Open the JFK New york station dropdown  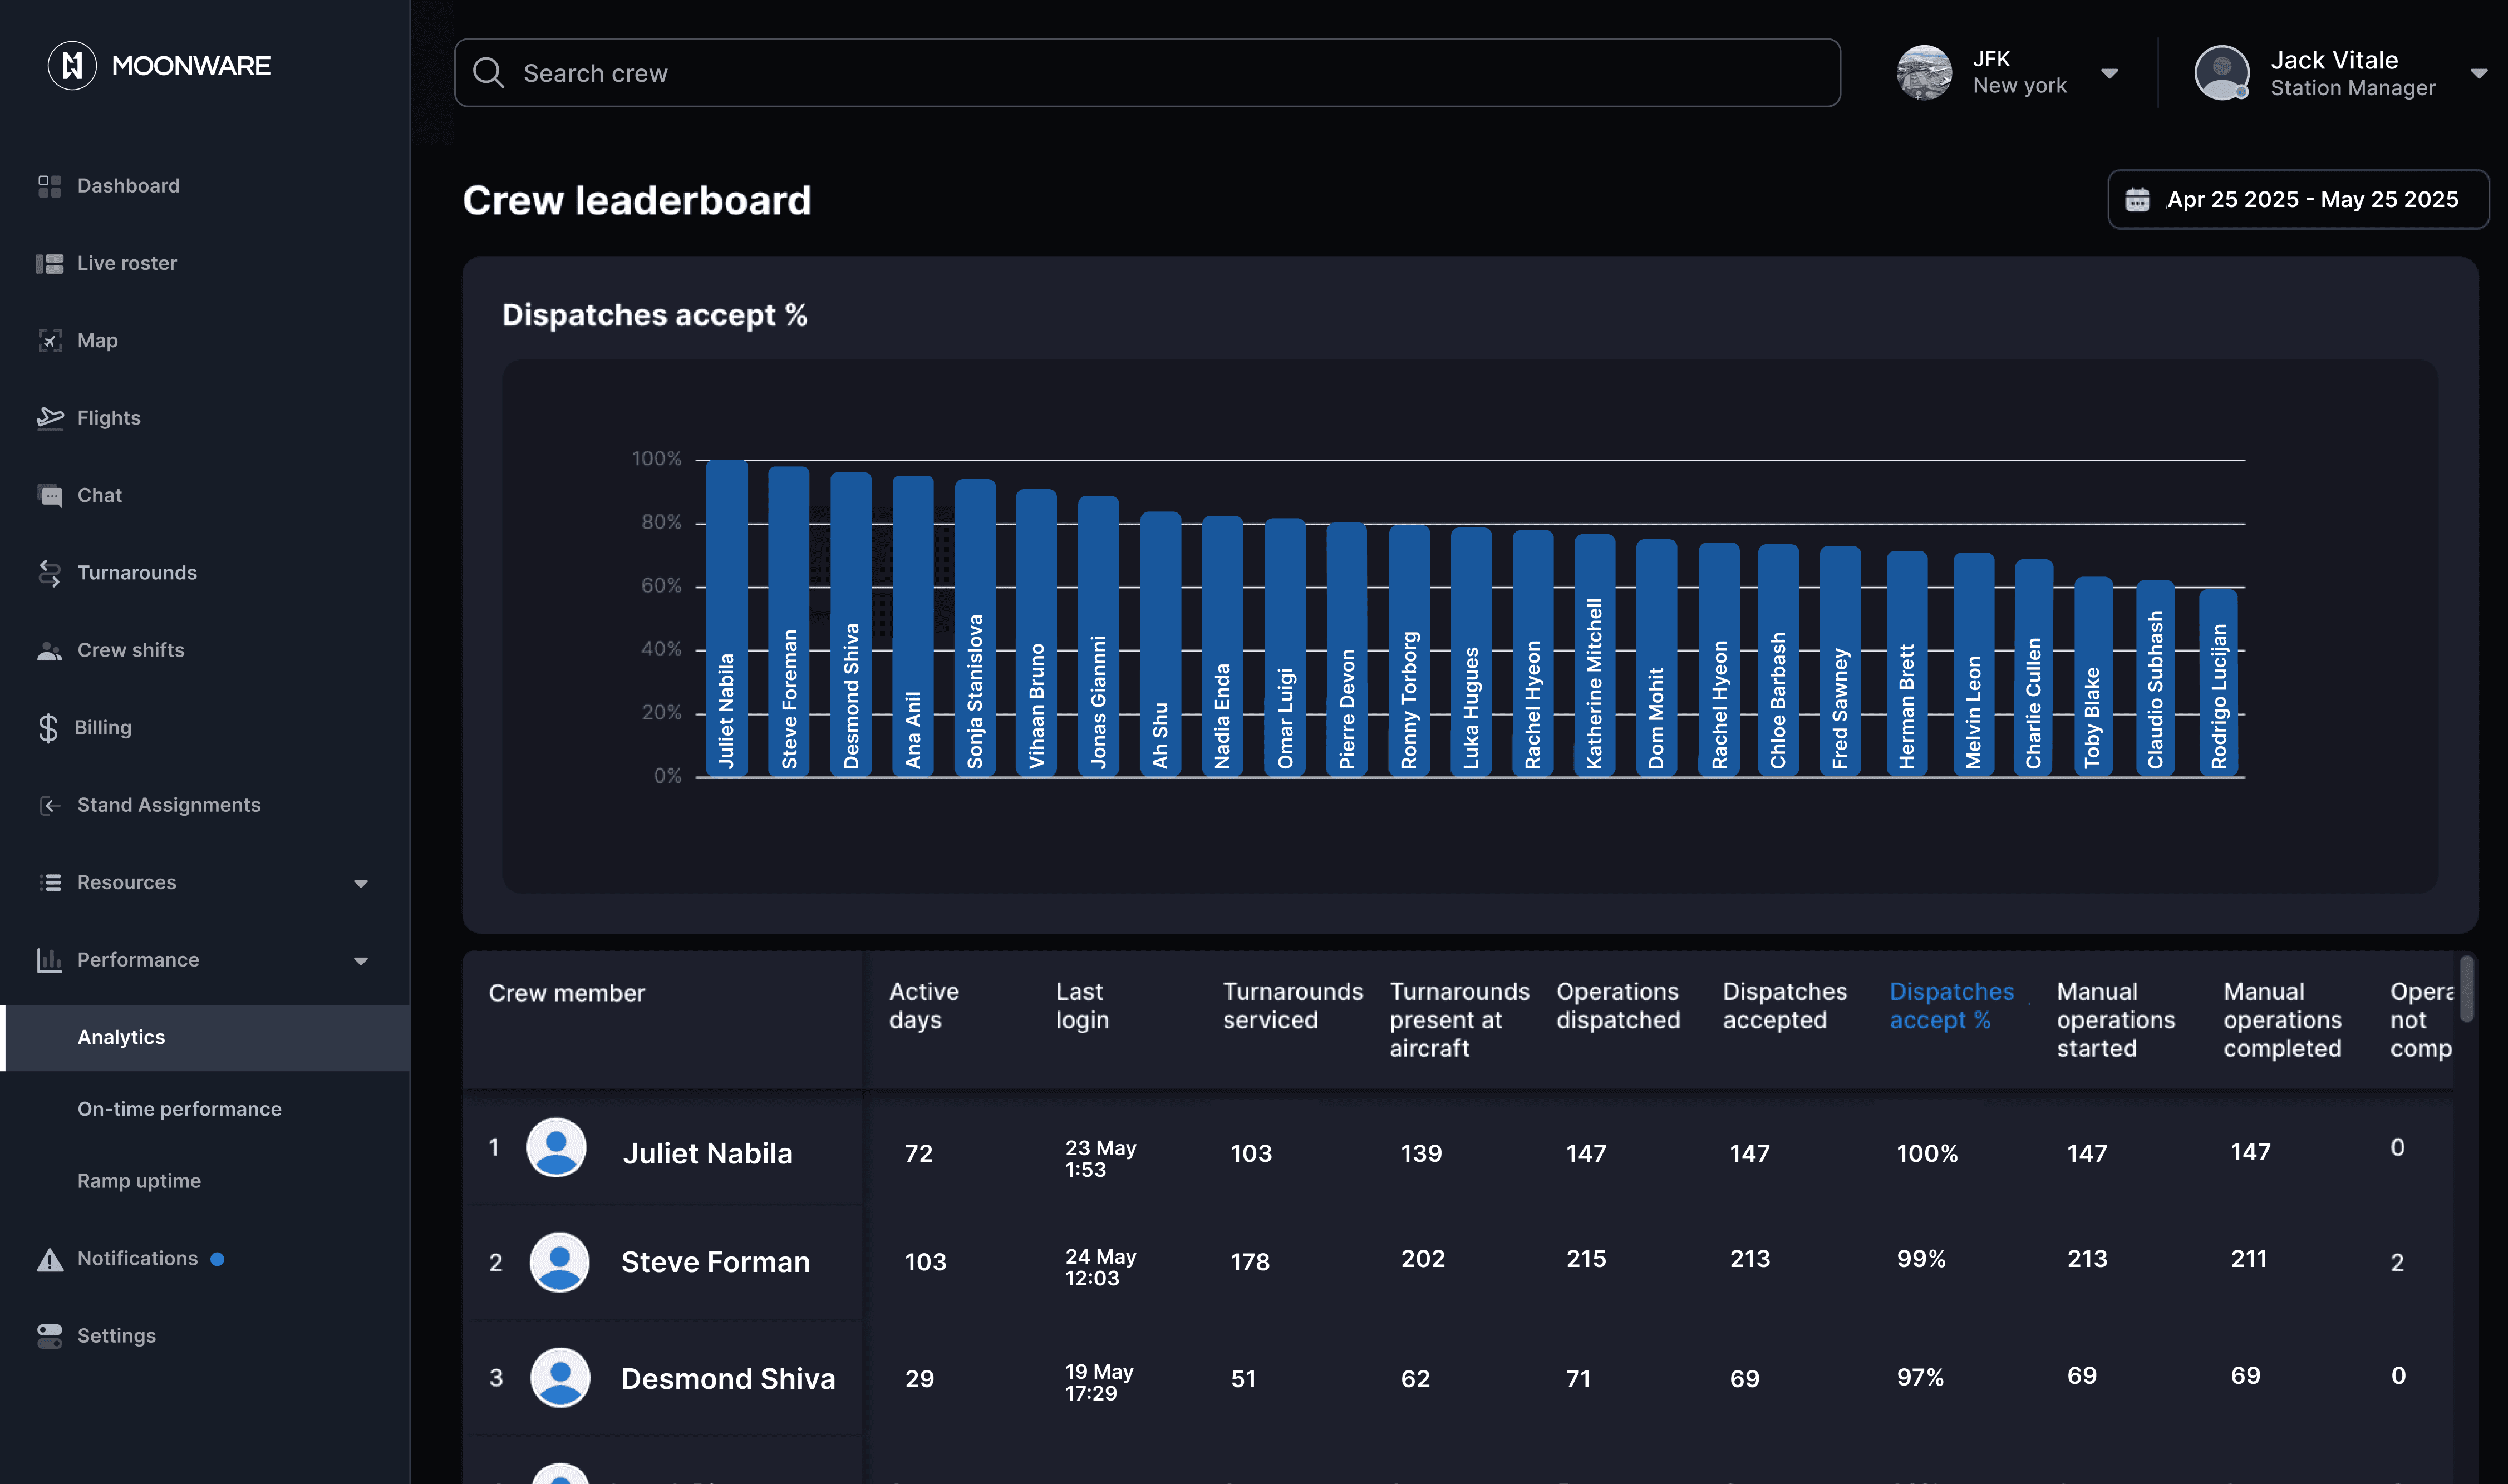(2109, 73)
